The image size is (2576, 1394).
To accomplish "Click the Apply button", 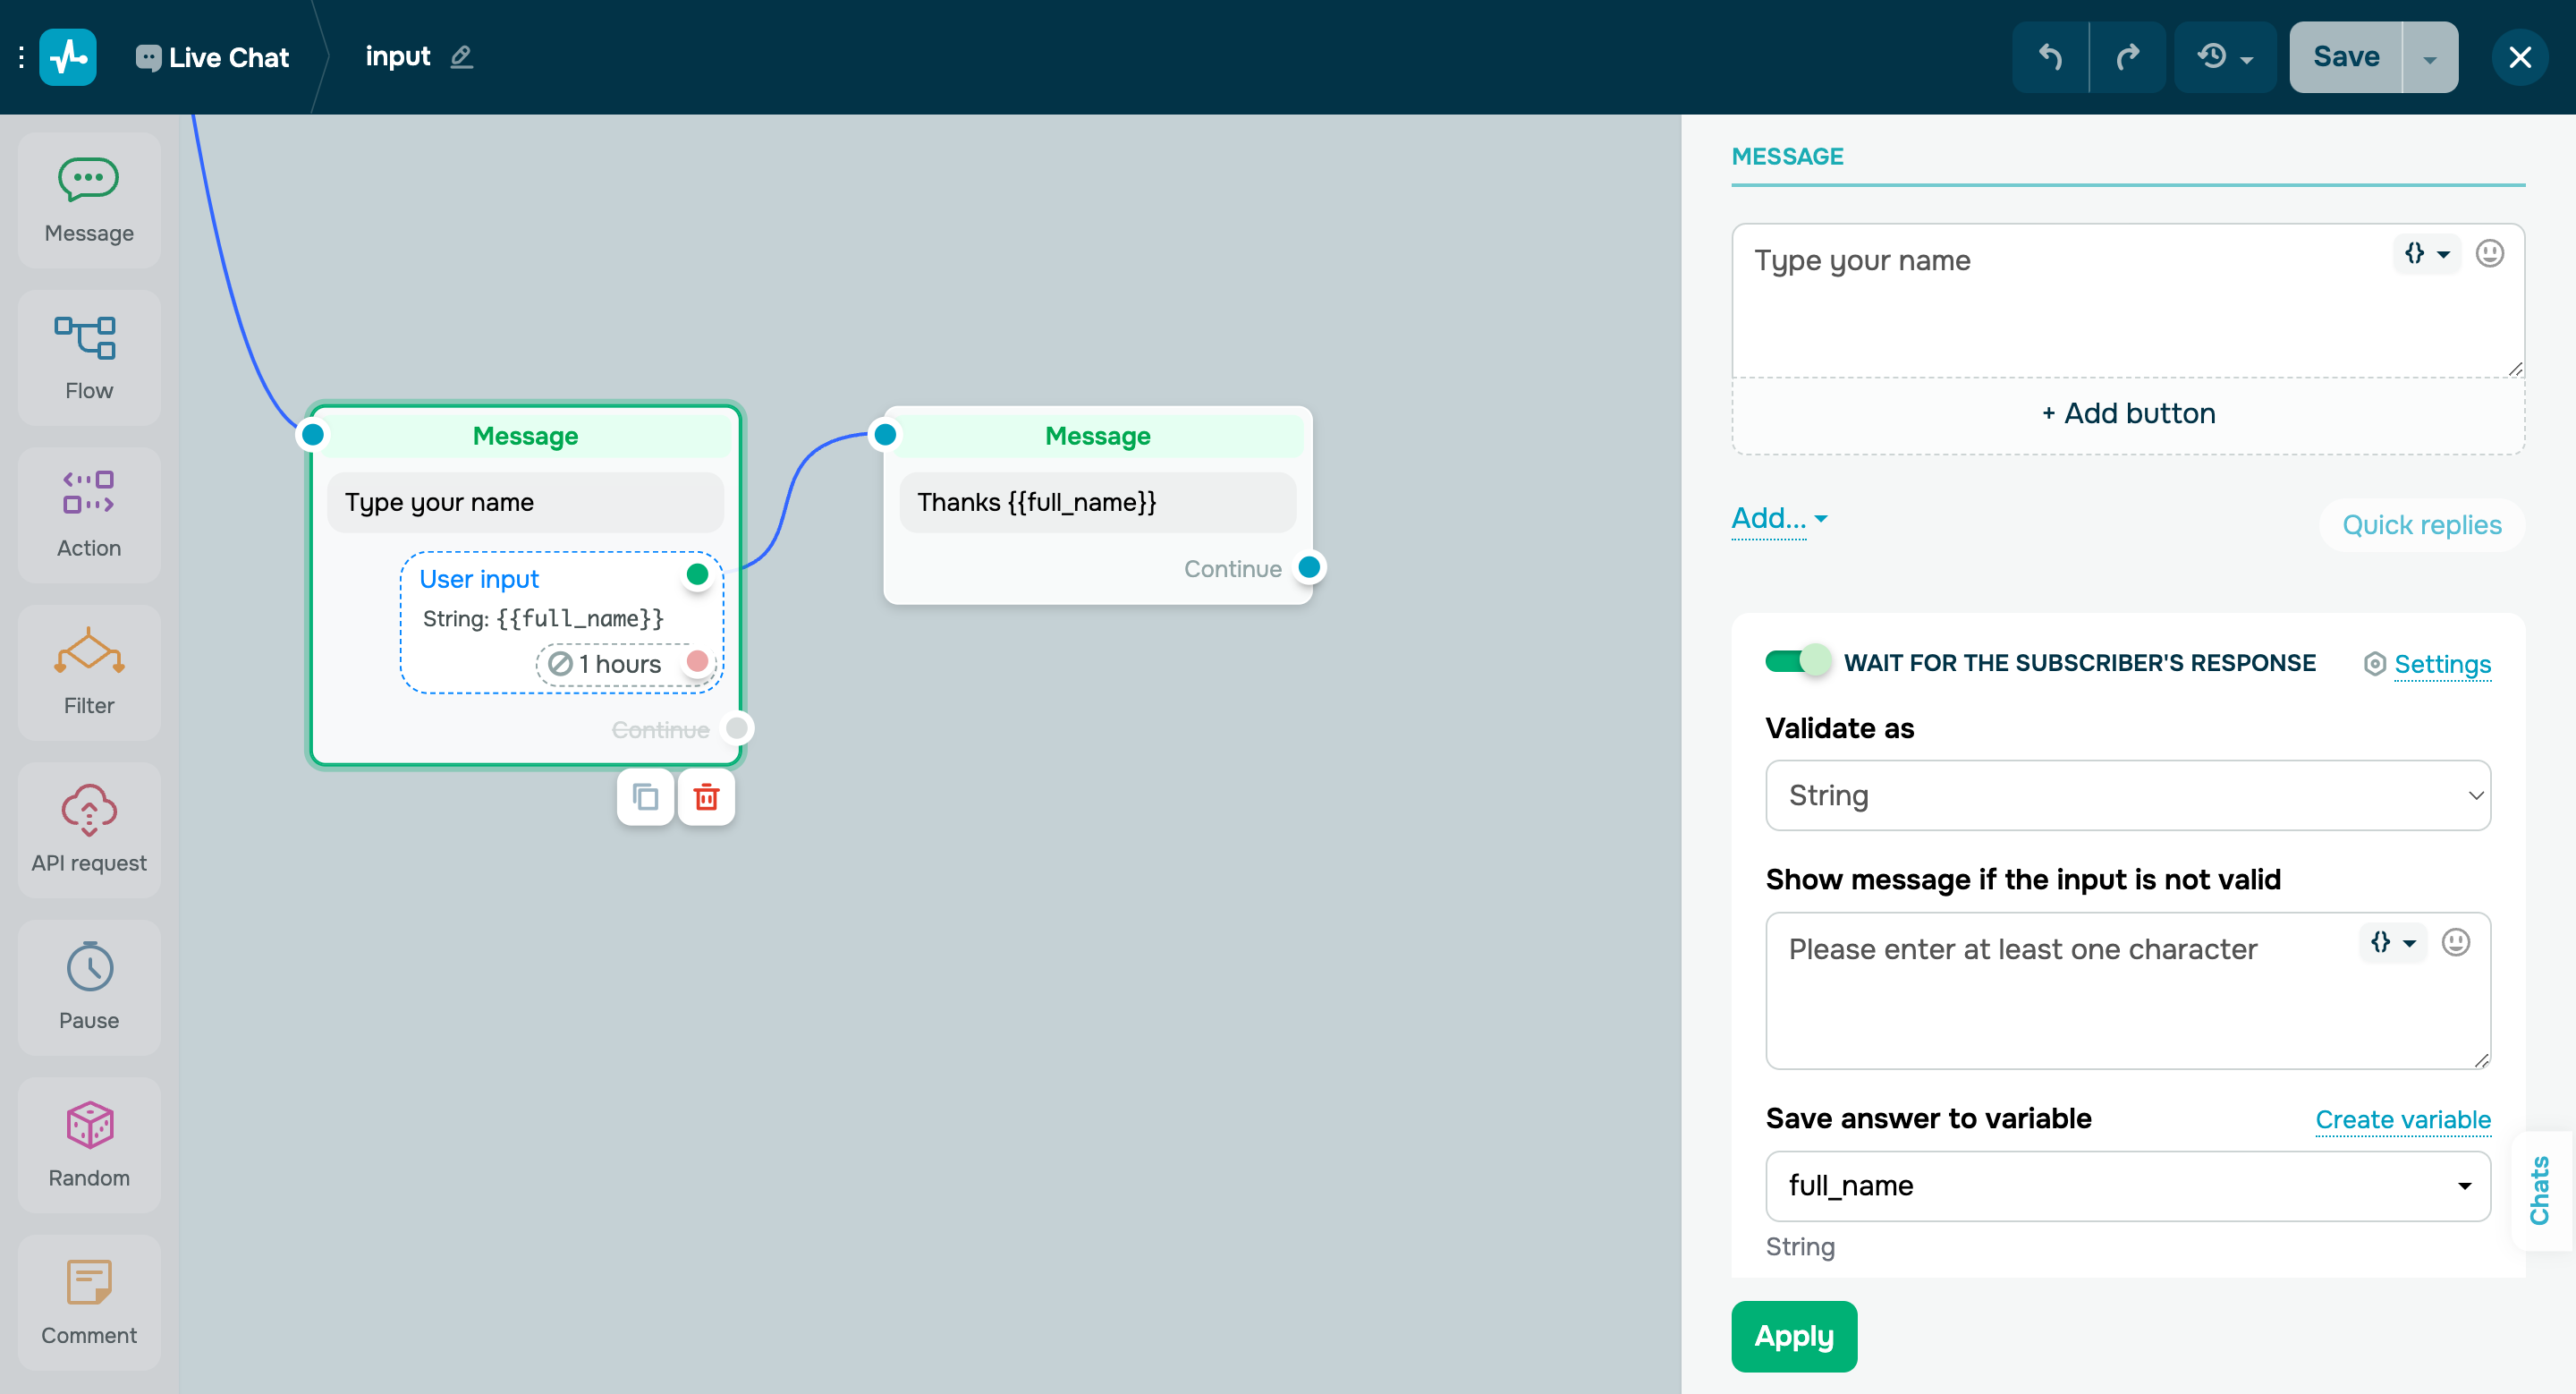I will tap(1793, 1336).
